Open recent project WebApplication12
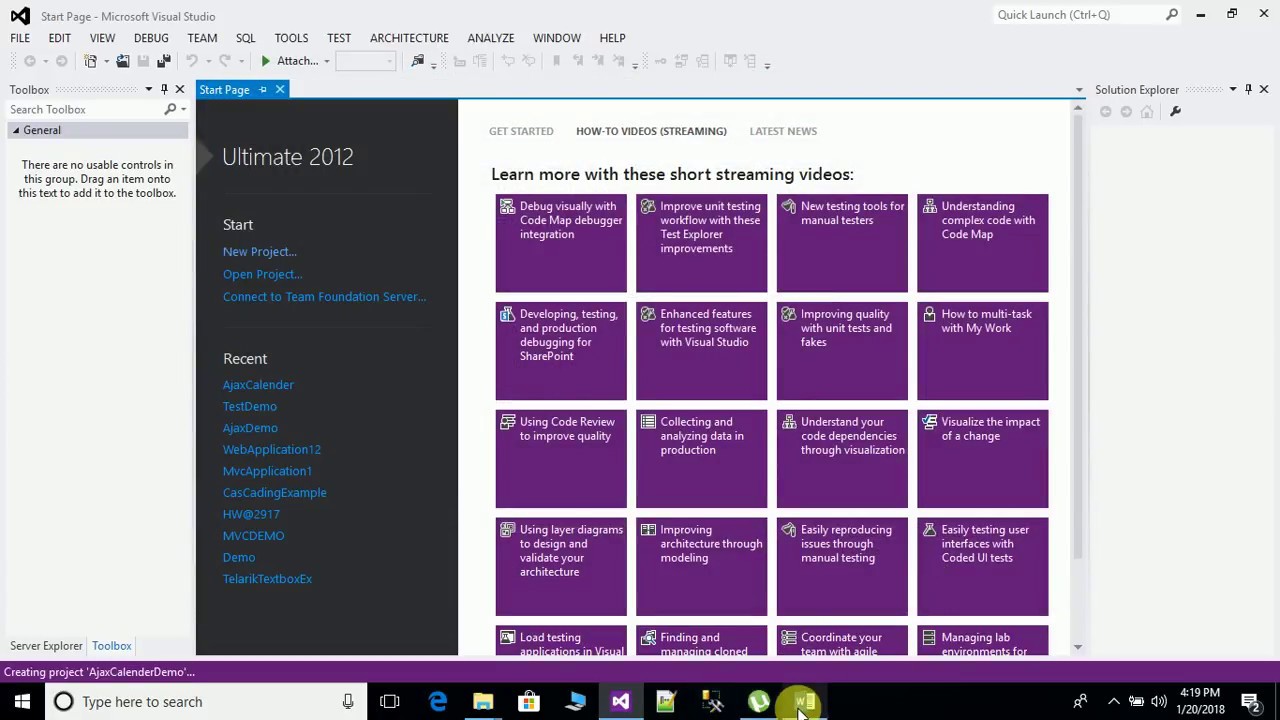Viewport: 1280px width, 720px height. click(272, 450)
